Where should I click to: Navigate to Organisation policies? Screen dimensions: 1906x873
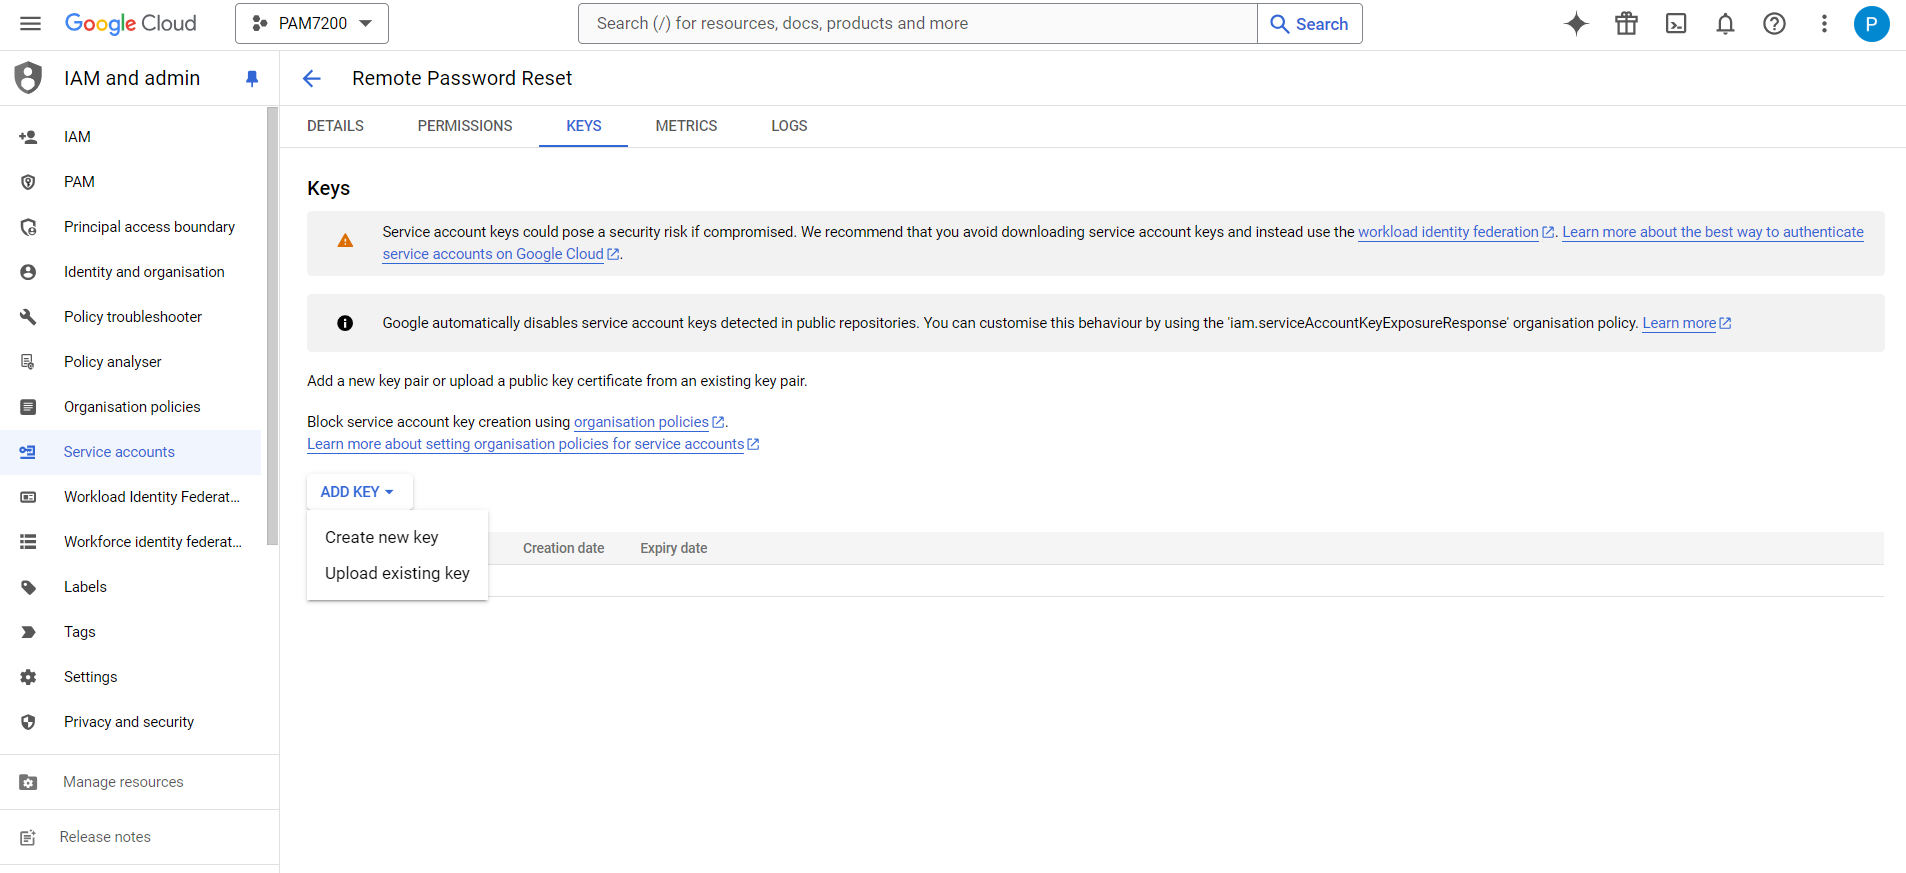[131, 407]
